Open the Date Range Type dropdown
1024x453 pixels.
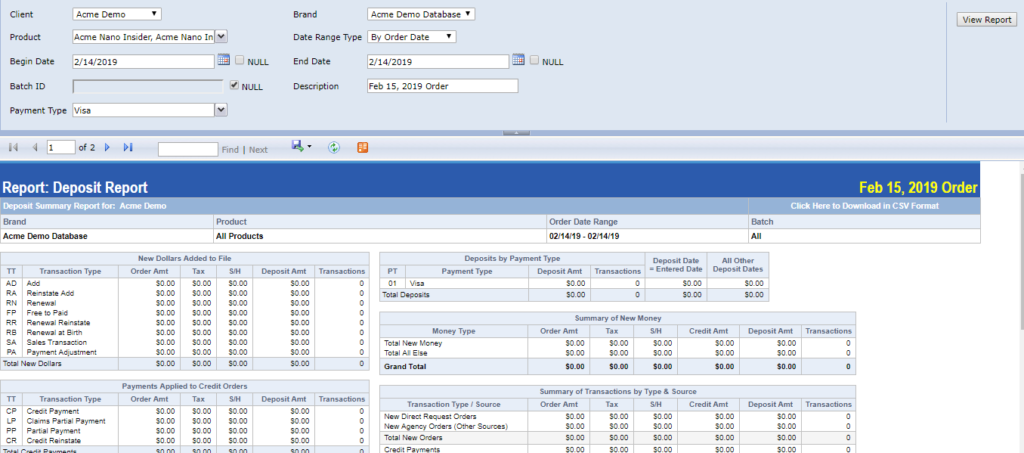pos(411,37)
